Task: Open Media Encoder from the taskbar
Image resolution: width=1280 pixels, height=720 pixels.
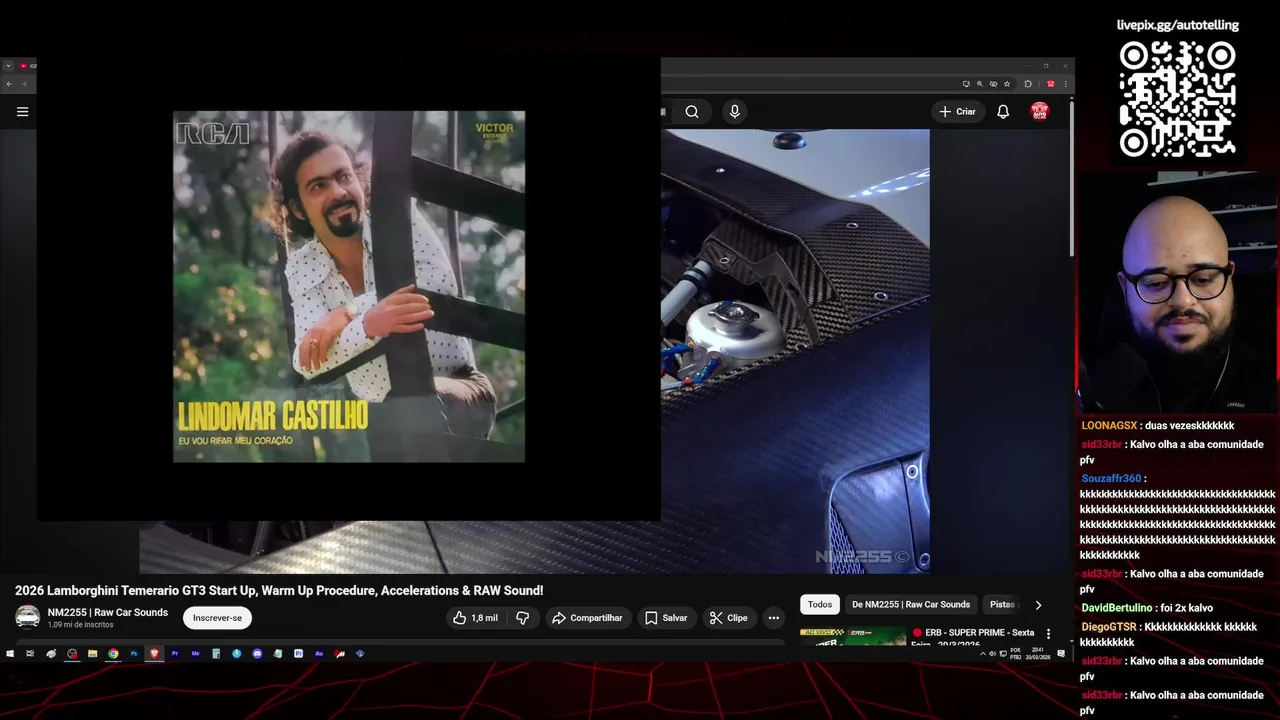Action: (195, 654)
